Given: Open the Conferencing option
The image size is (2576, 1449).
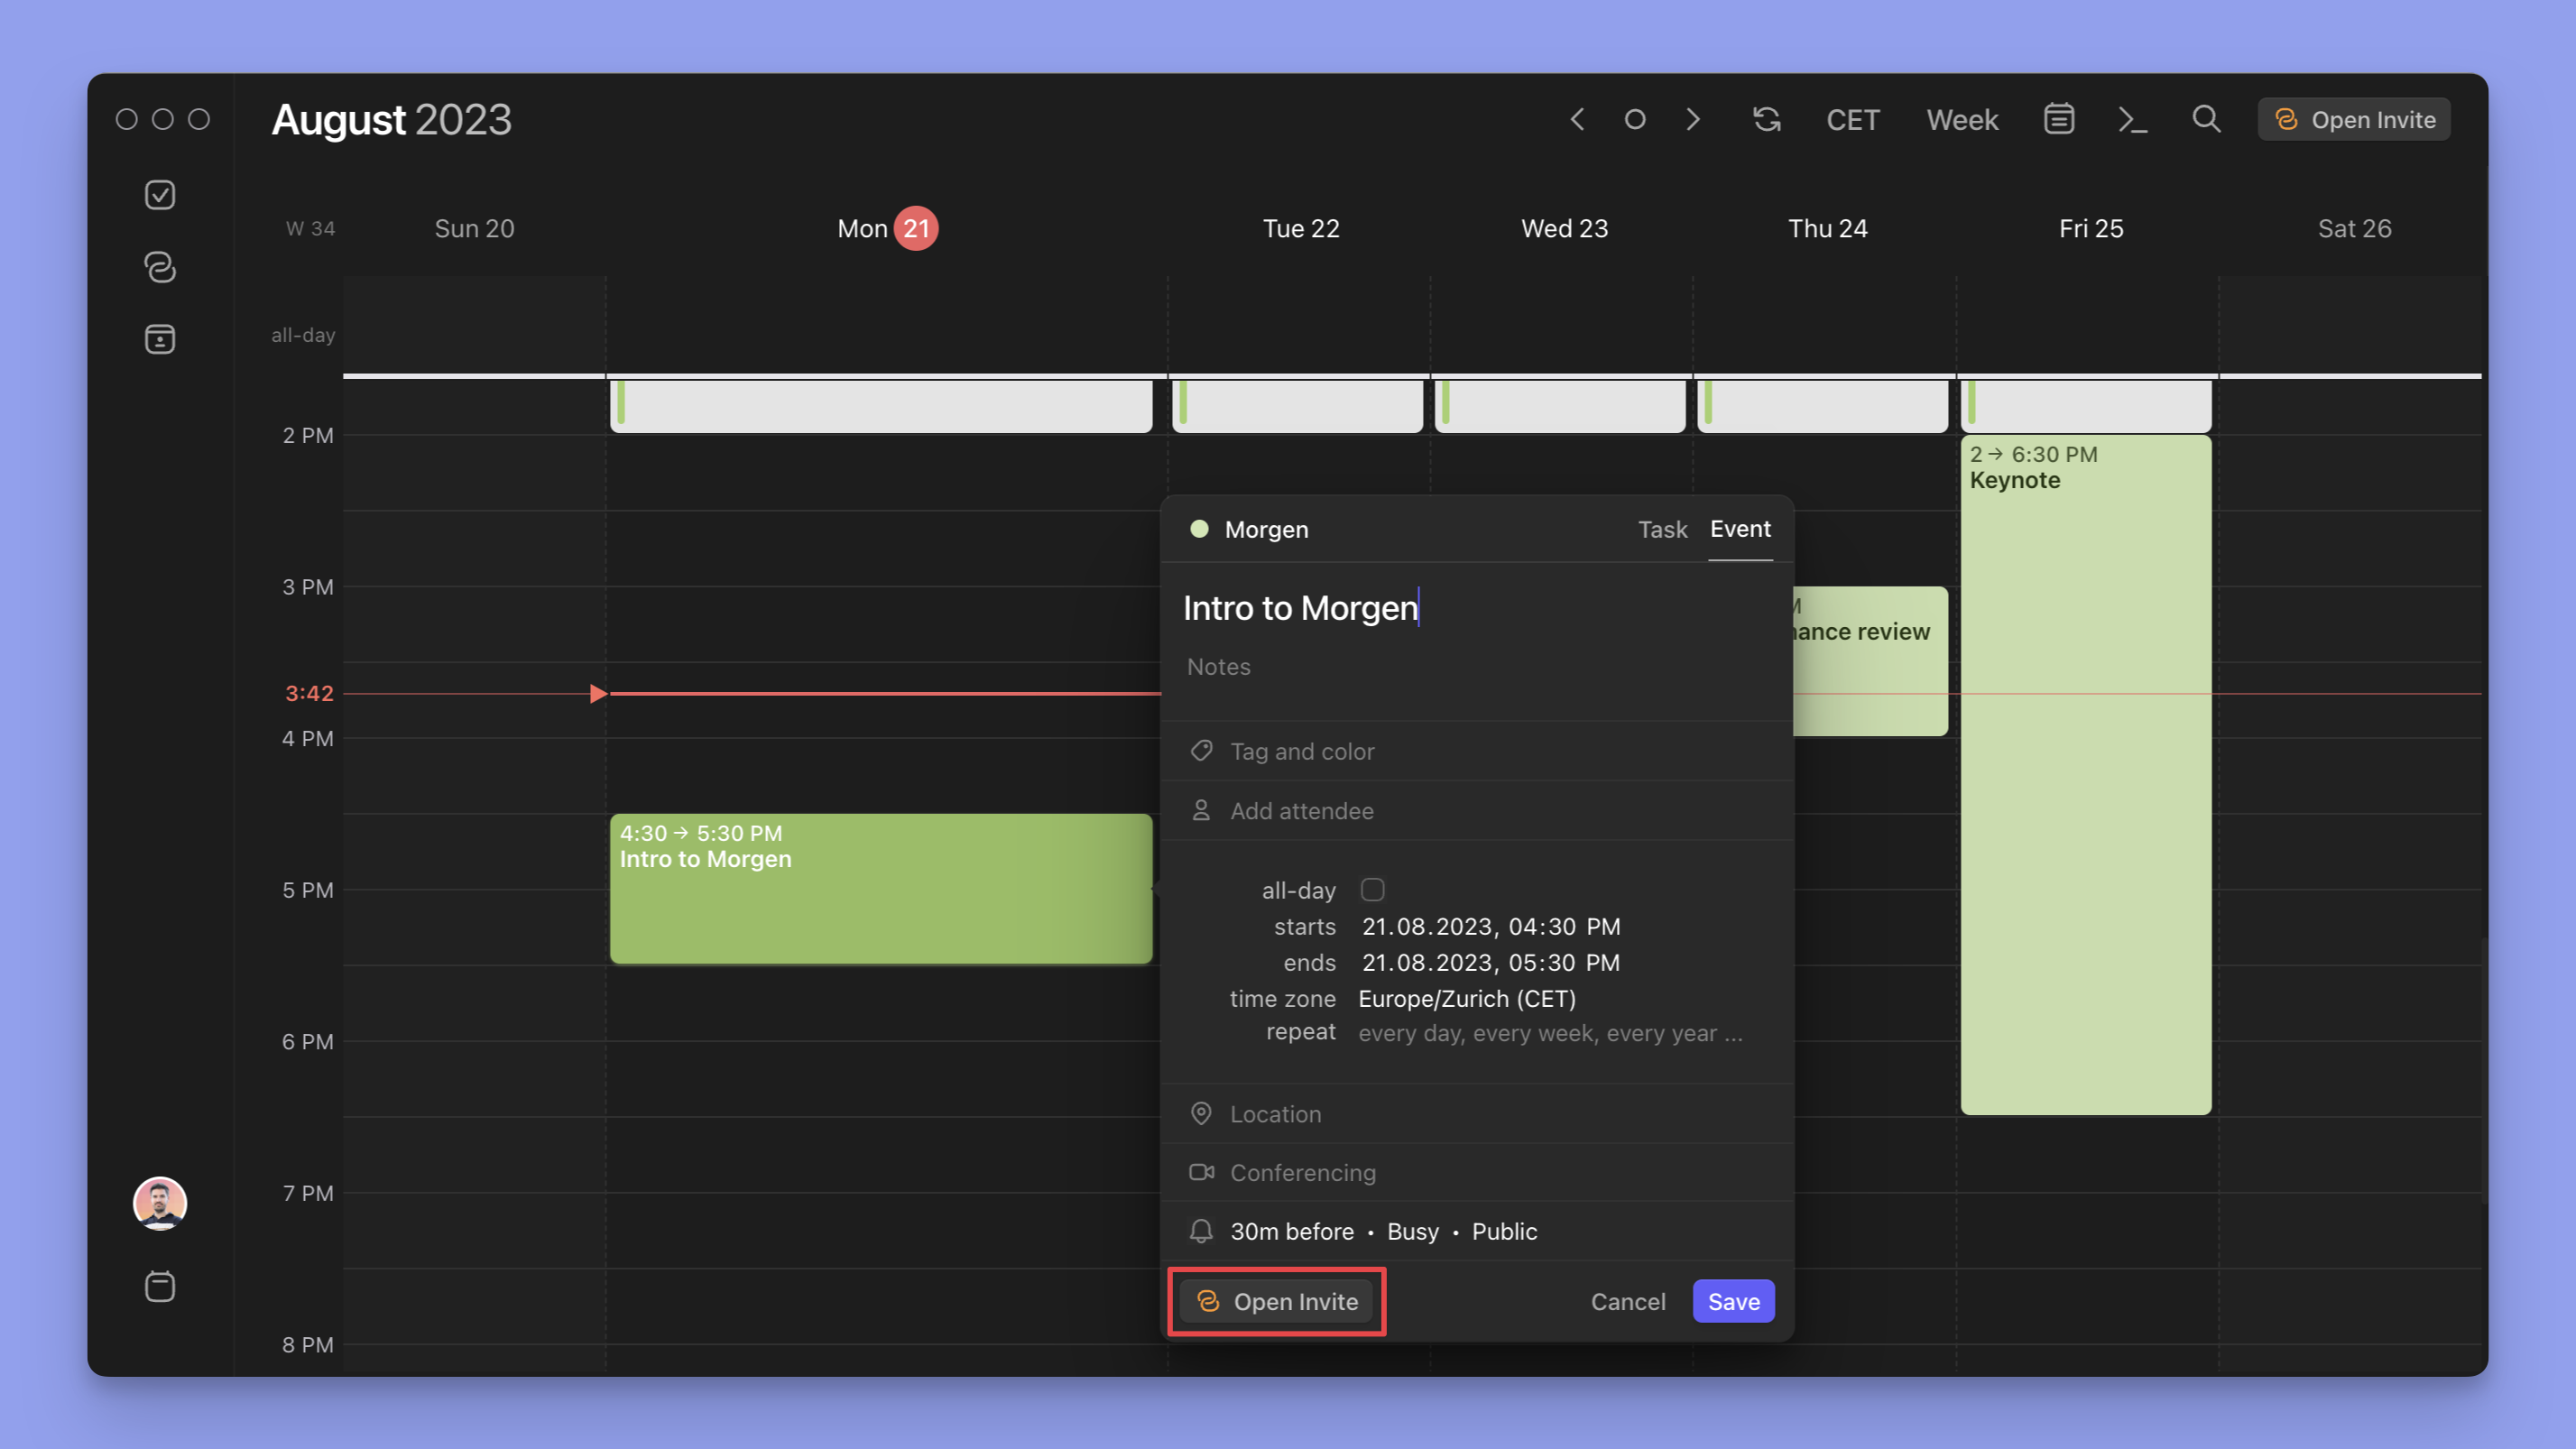Looking at the screenshot, I should 1477,1173.
